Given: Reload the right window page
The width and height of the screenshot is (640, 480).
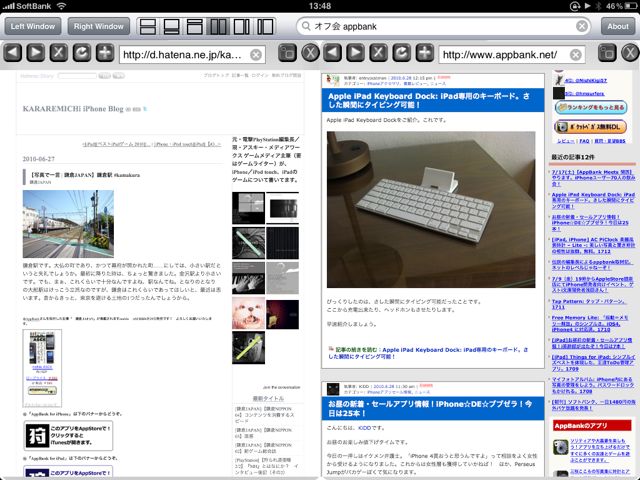Looking at the screenshot, I should (402, 53).
